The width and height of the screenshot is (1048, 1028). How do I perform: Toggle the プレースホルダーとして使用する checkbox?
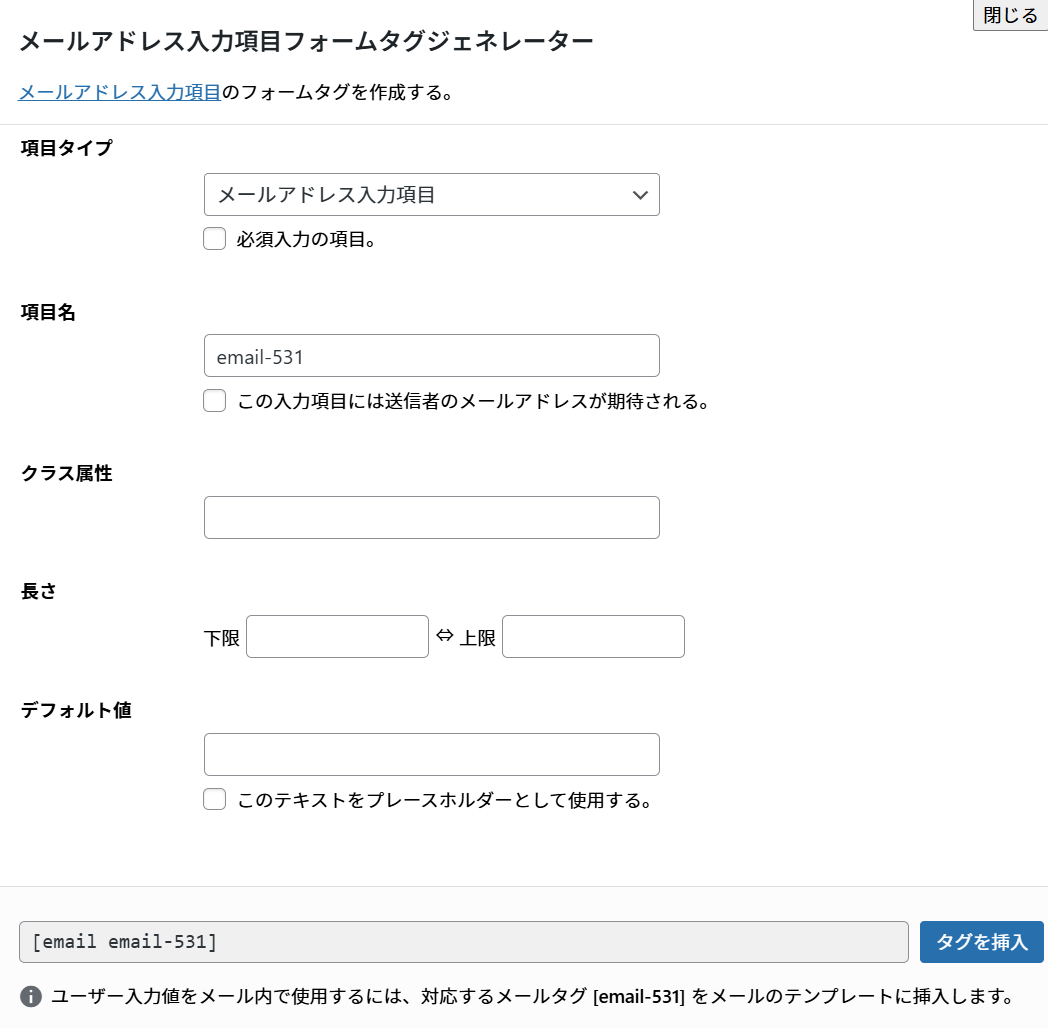[x=214, y=800]
